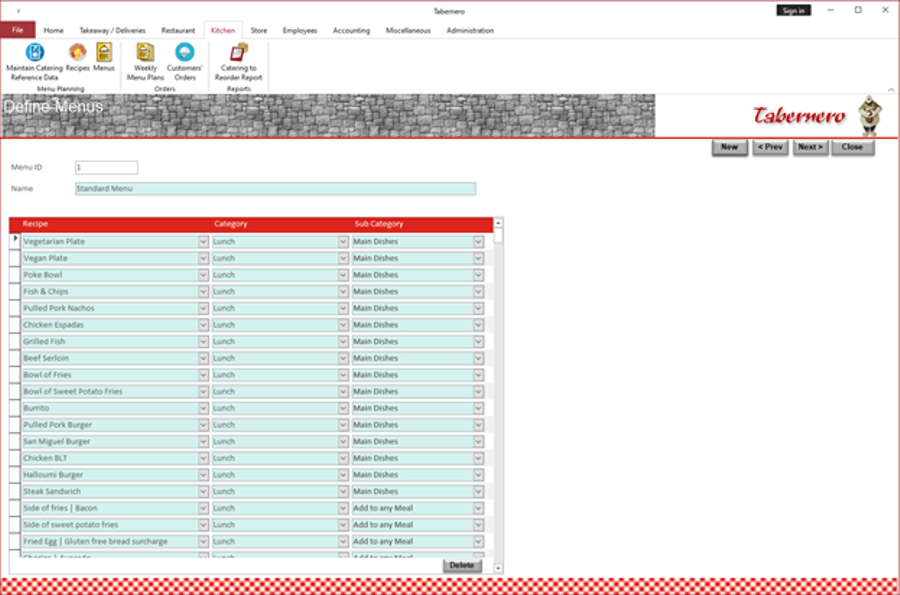Open Weekly Menu Plans
Viewport: 900px width, 595px height.
pos(145,62)
